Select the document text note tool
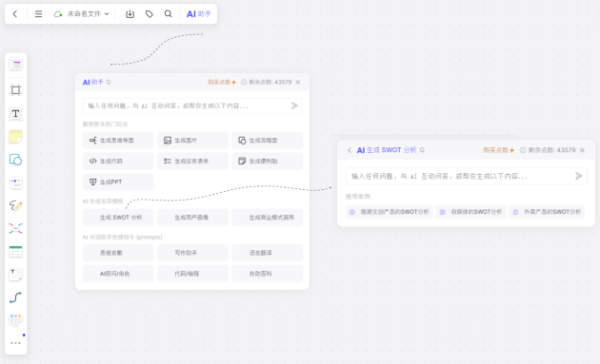 pos(16,274)
